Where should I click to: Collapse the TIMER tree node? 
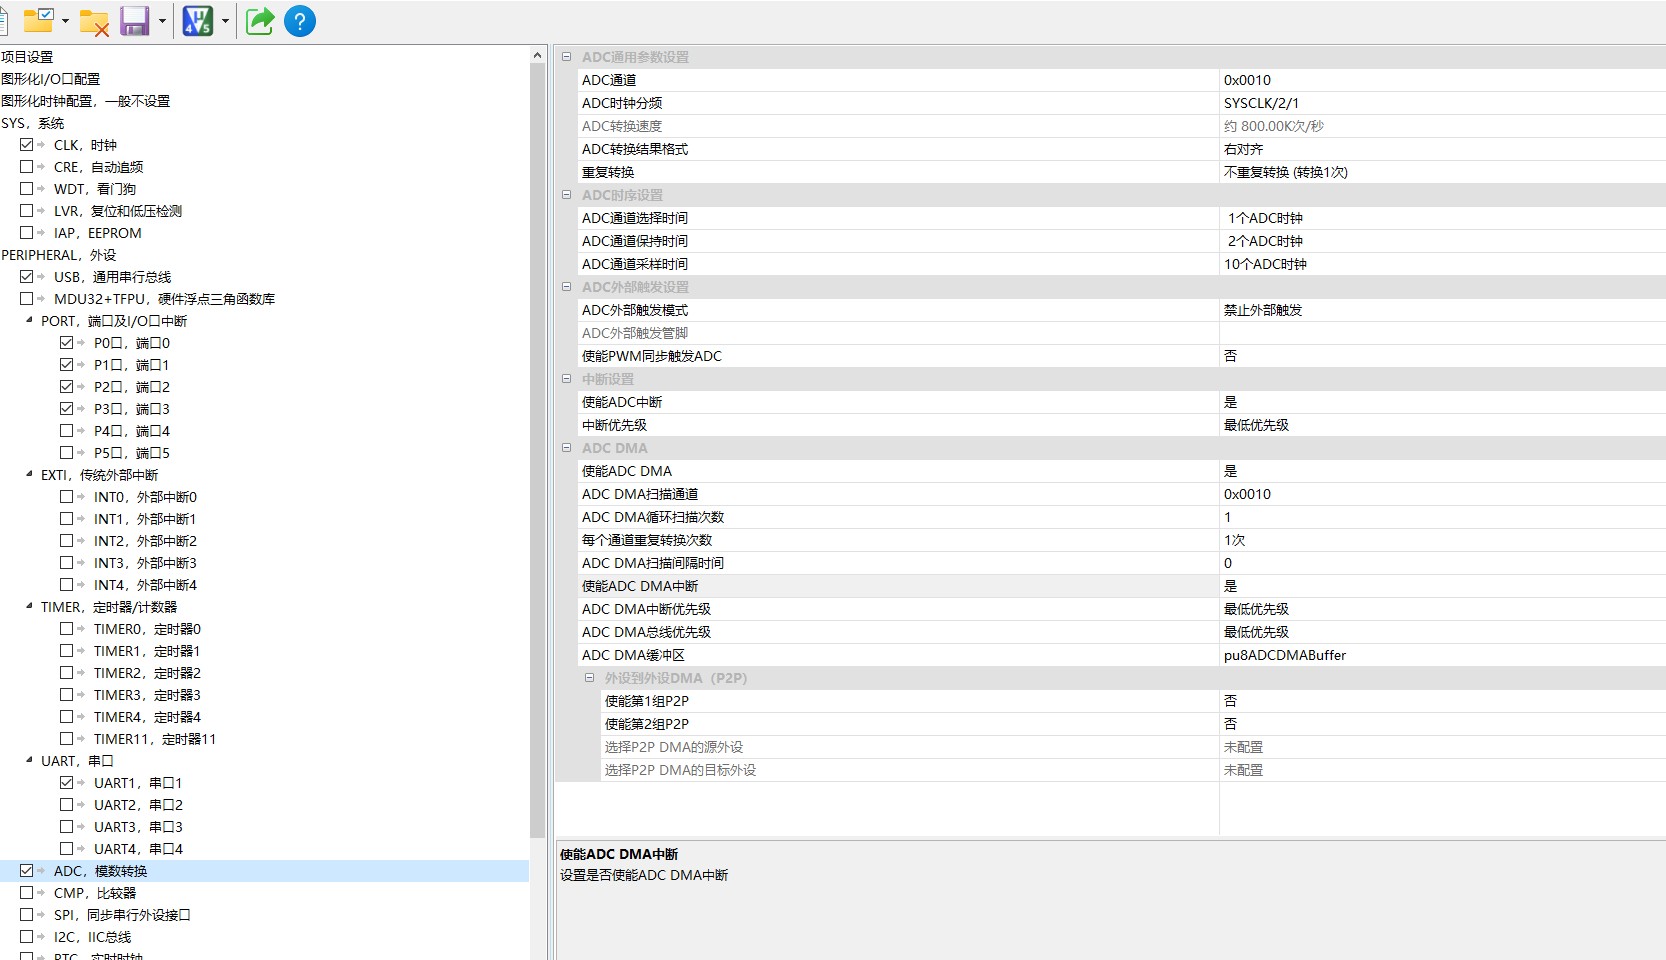[28, 607]
